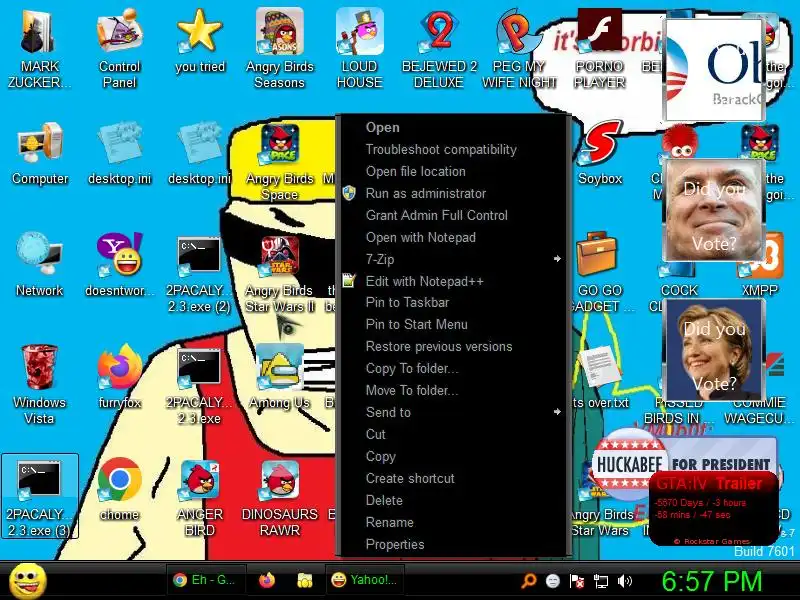The image size is (800, 600).
Task: Select the Computer desktop icon
Action: click(x=40, y=154)
